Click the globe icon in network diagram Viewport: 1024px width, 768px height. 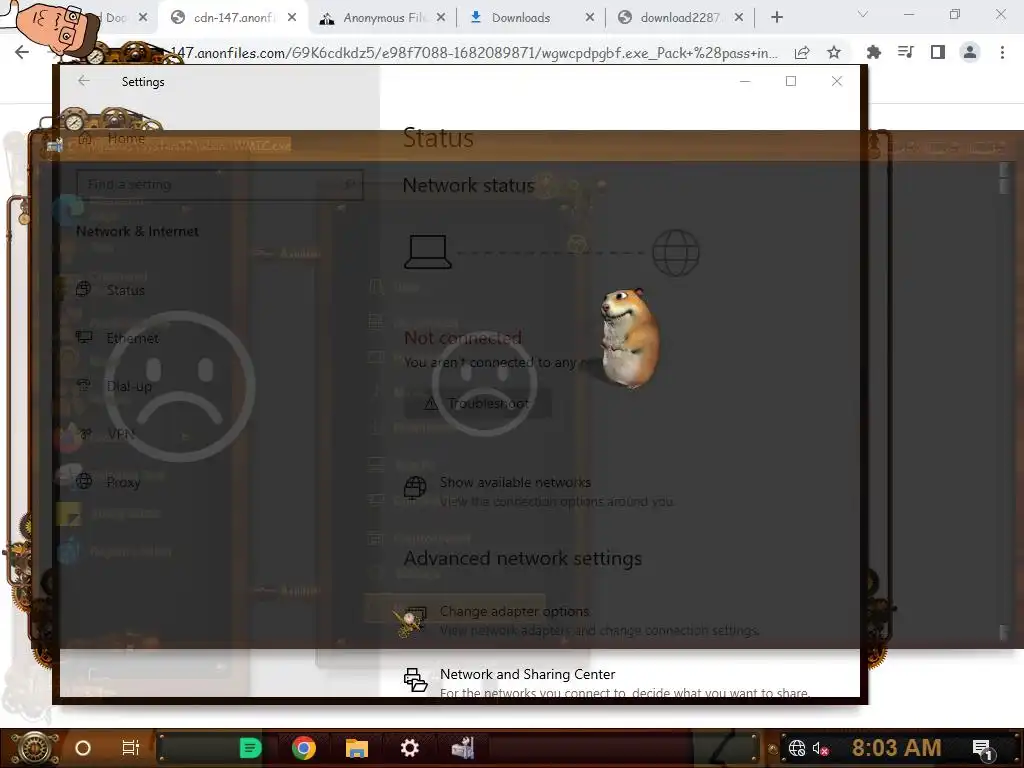point(676,253)
